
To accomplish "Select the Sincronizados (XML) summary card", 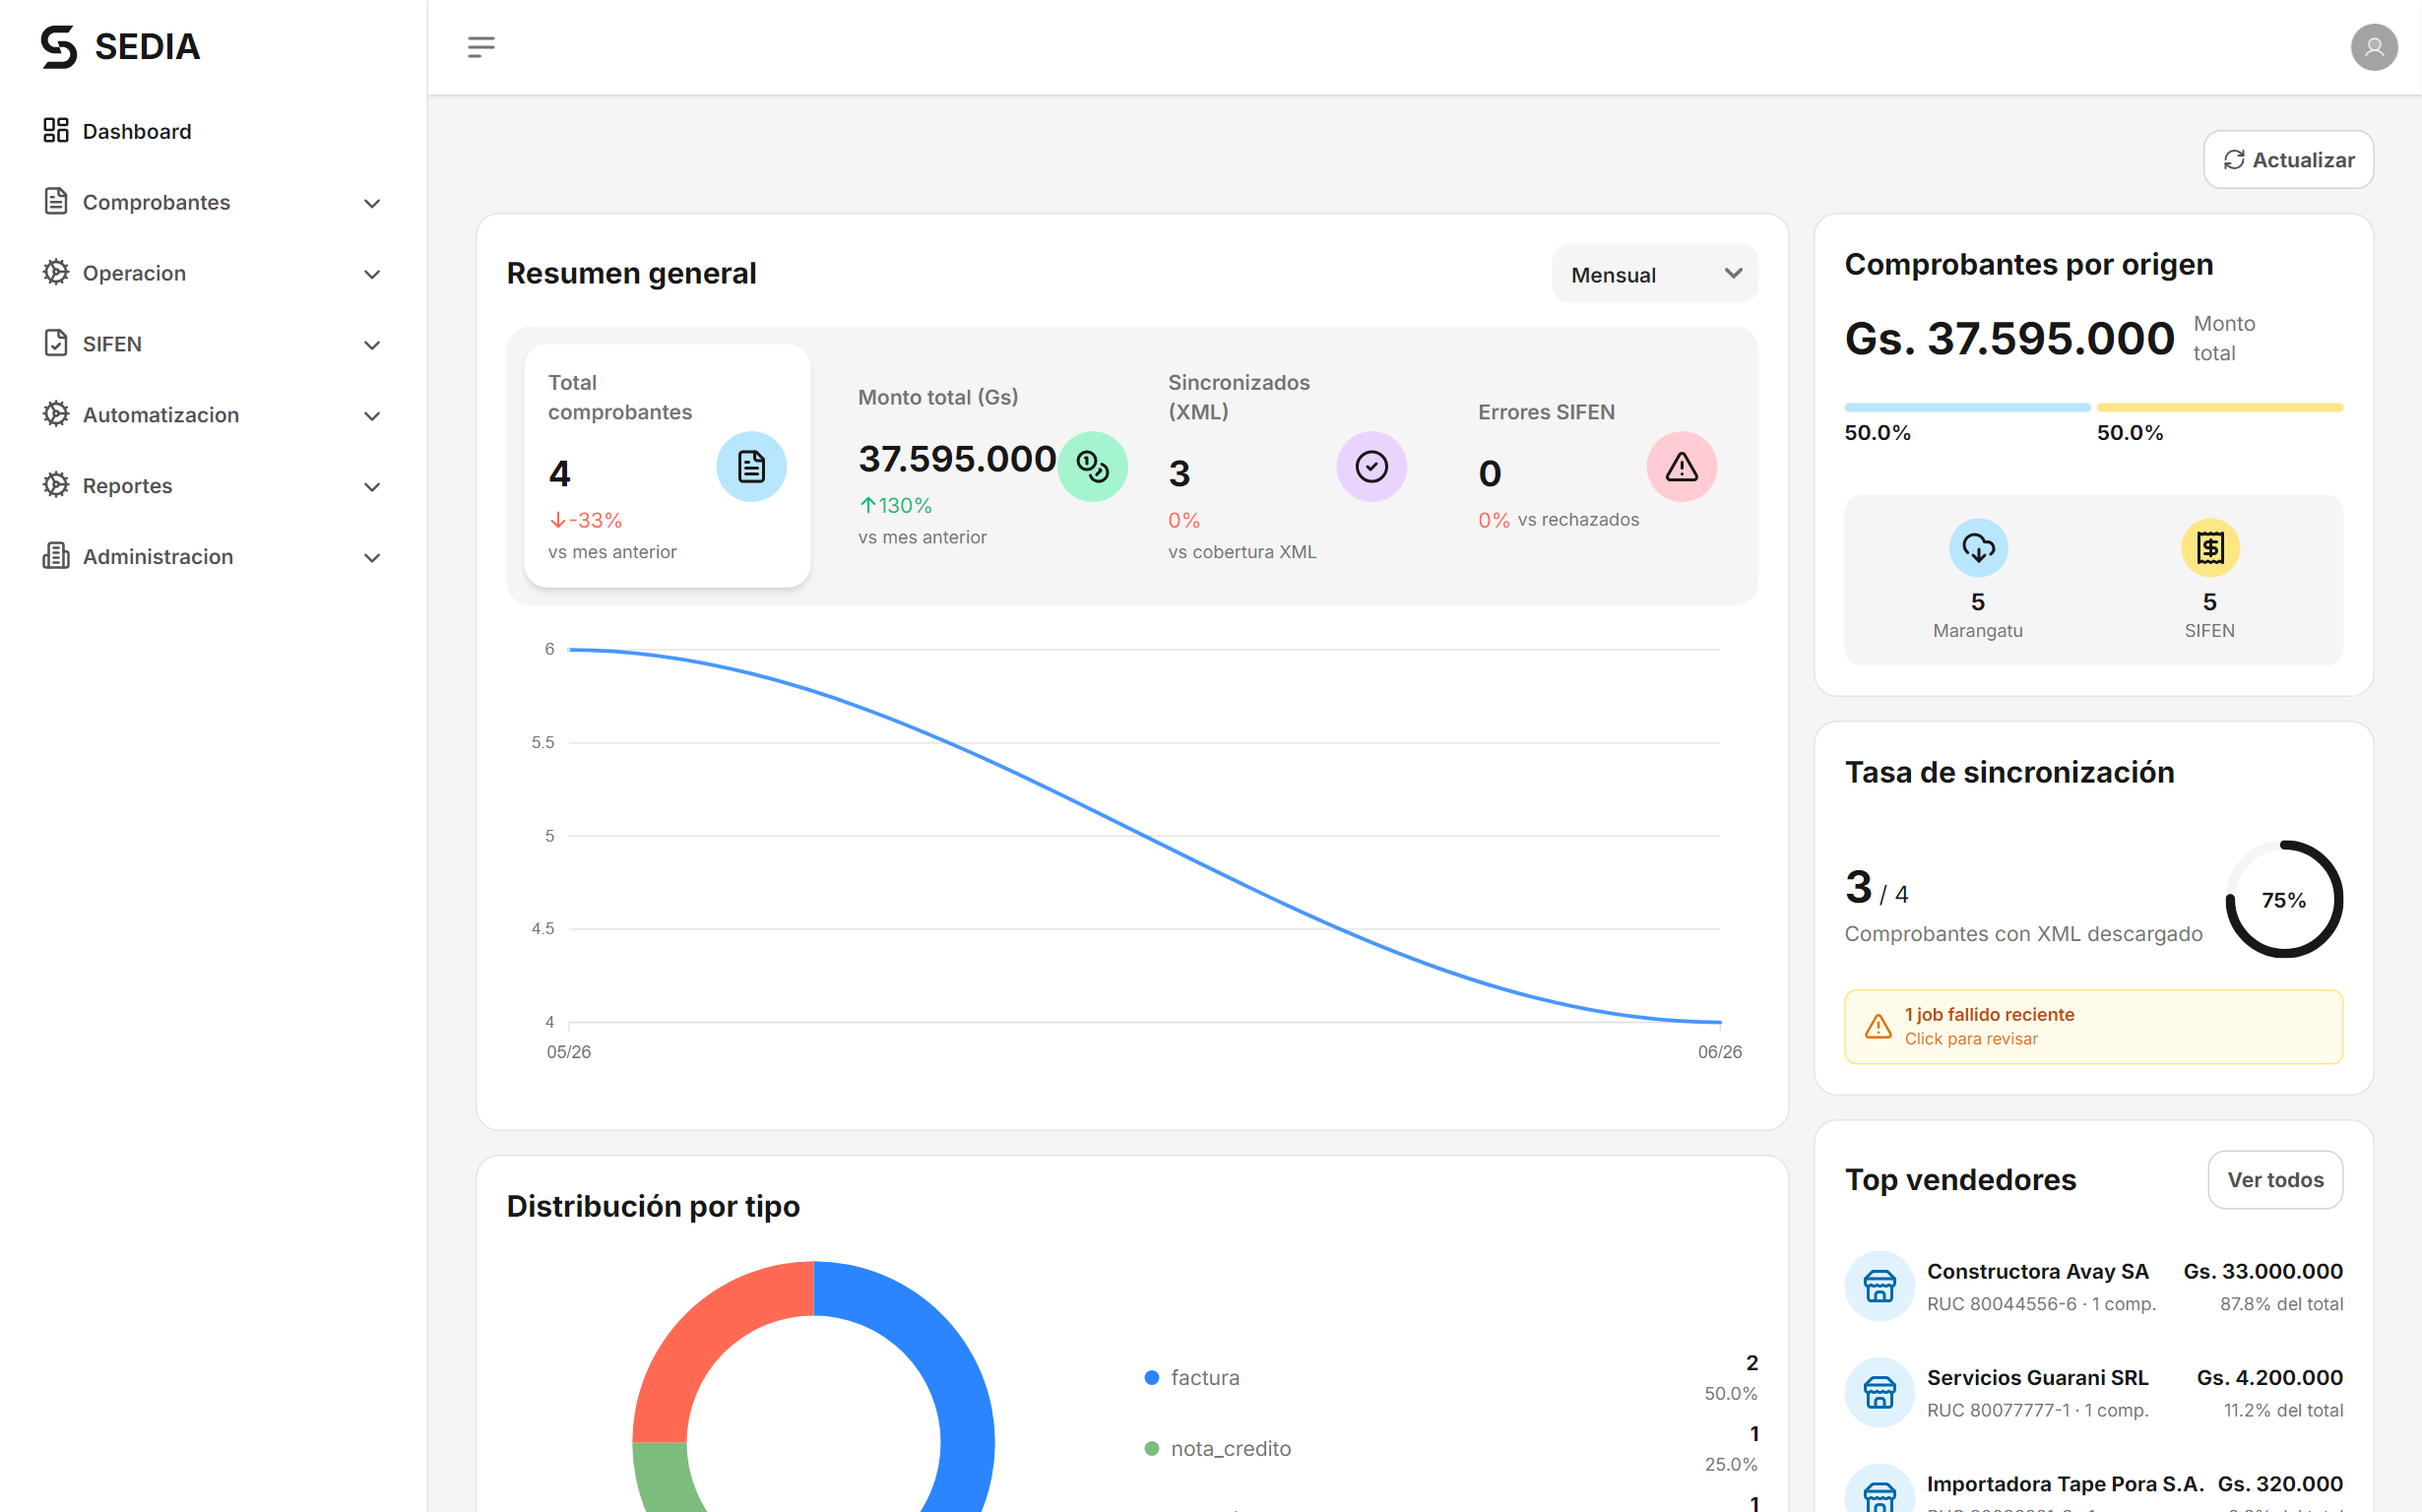I will tap(1287, 466).
